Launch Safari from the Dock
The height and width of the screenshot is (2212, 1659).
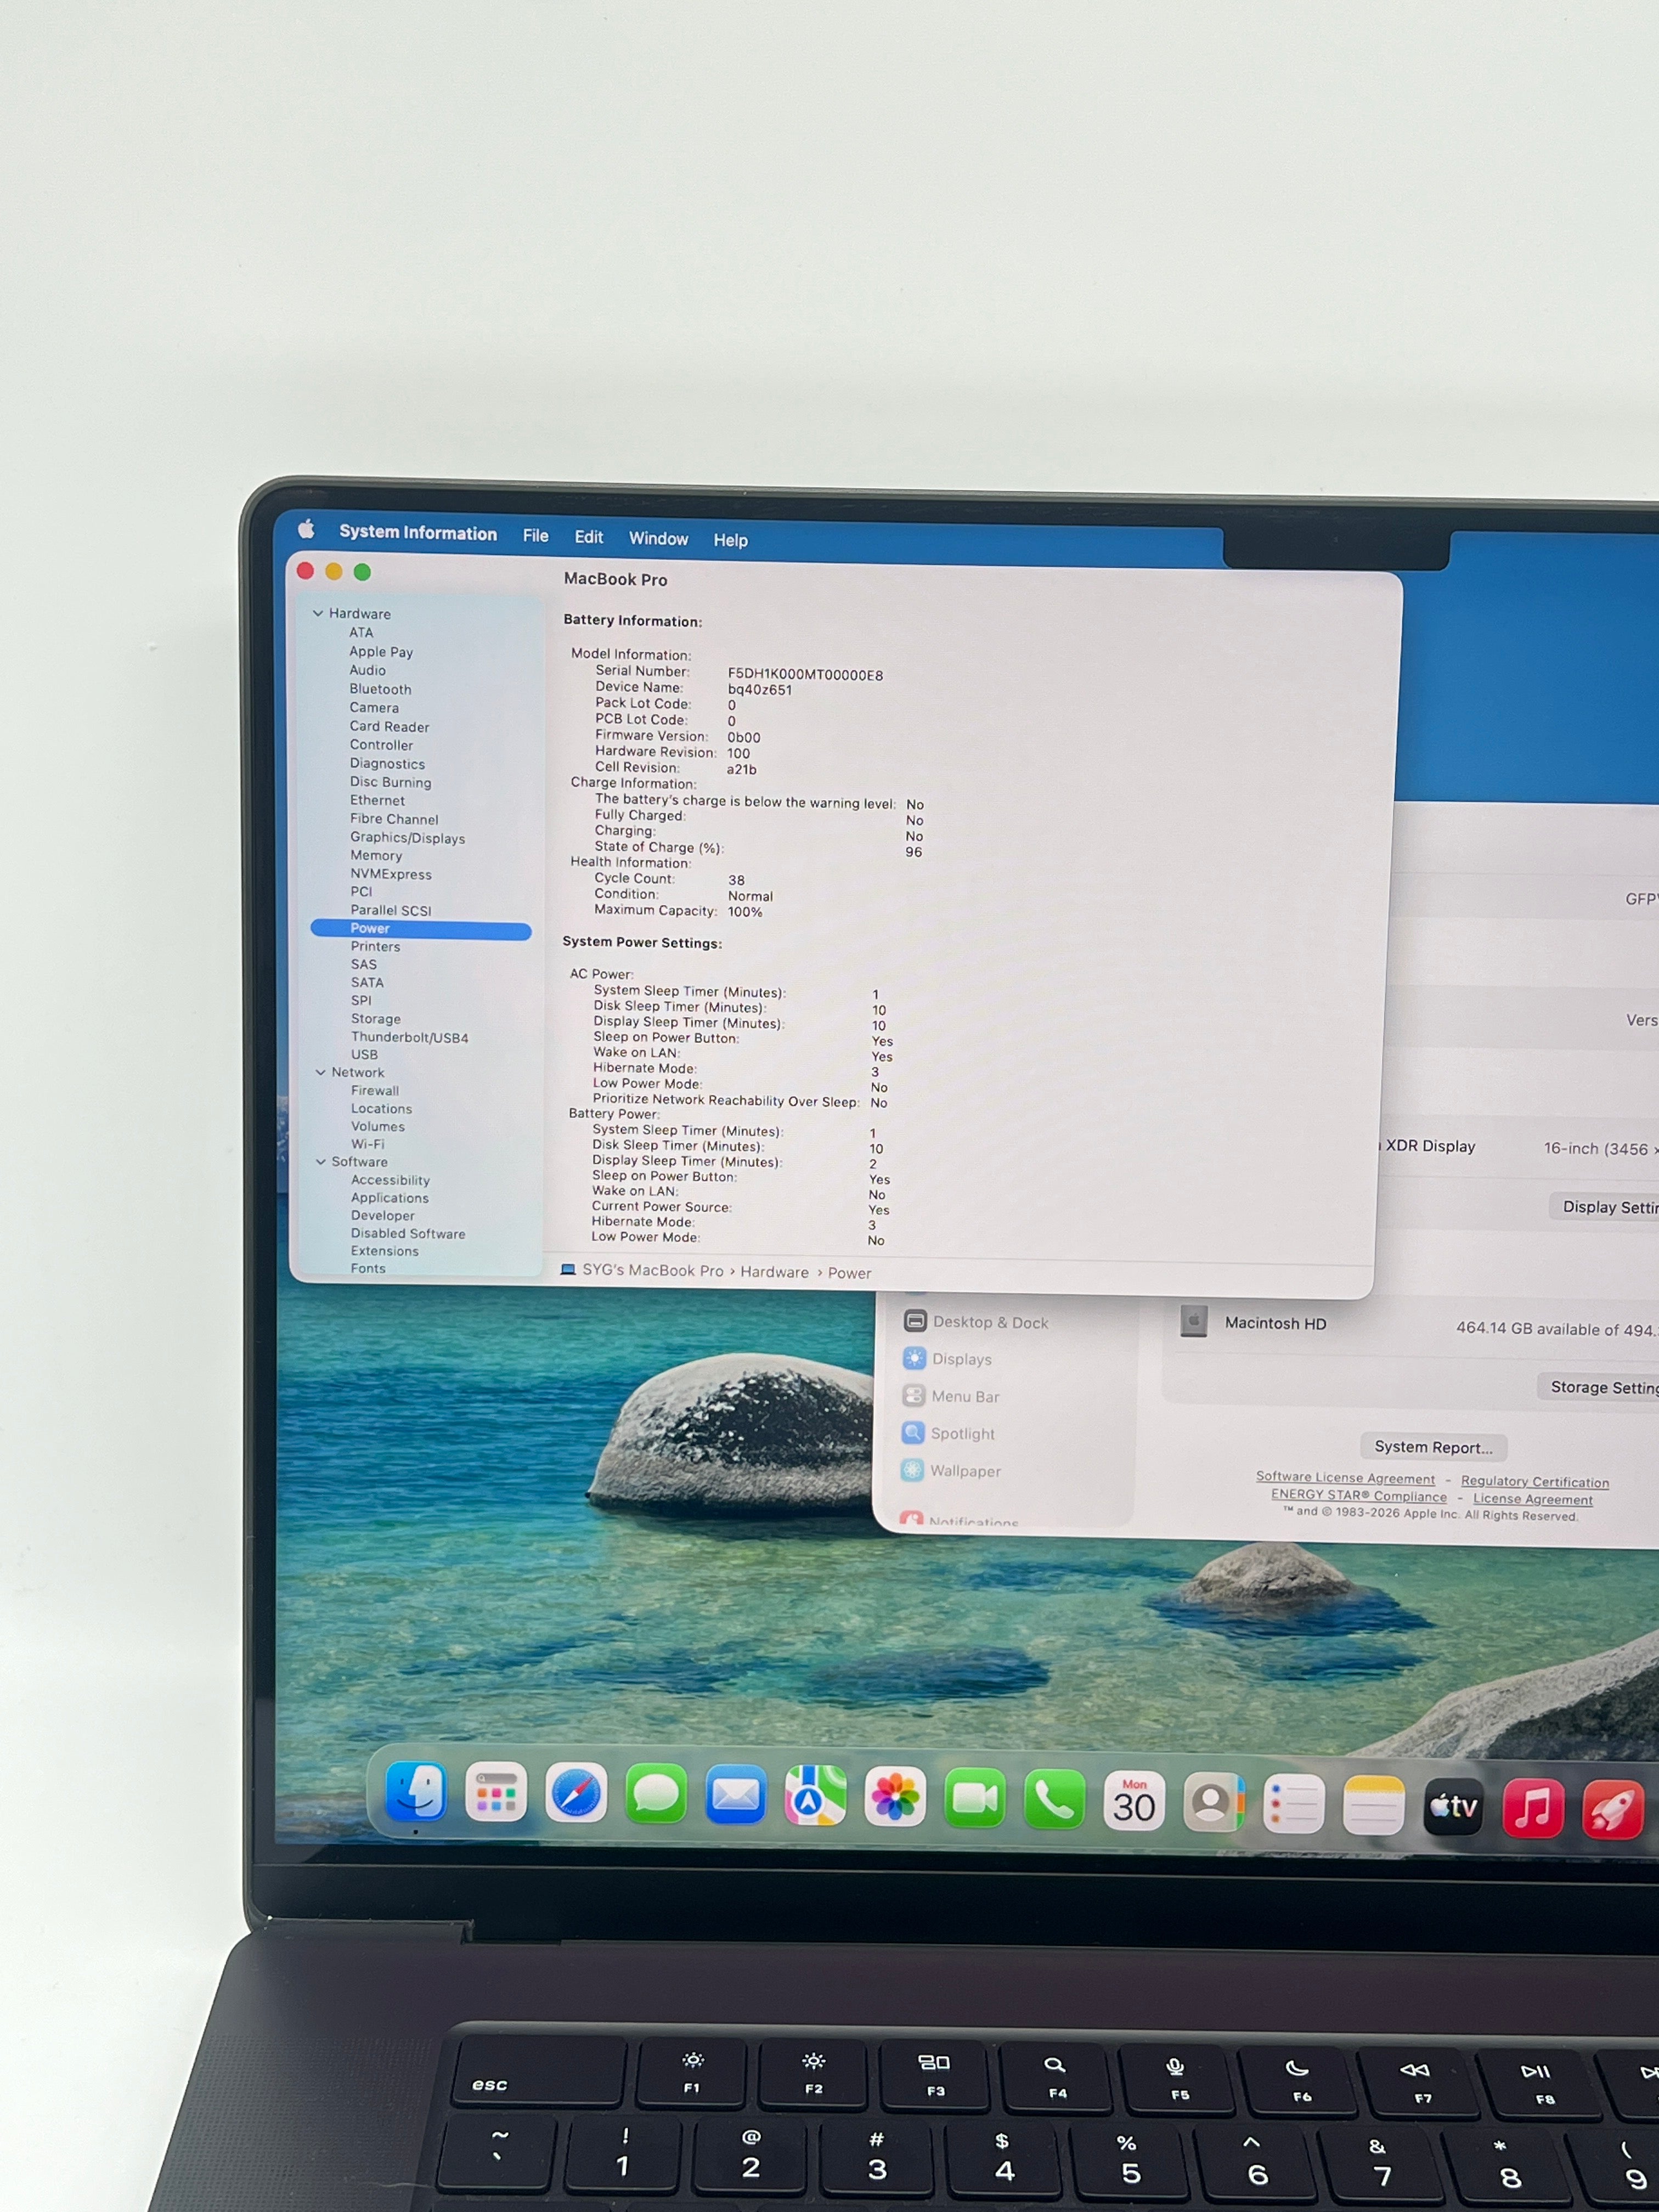coord(576,1793)
